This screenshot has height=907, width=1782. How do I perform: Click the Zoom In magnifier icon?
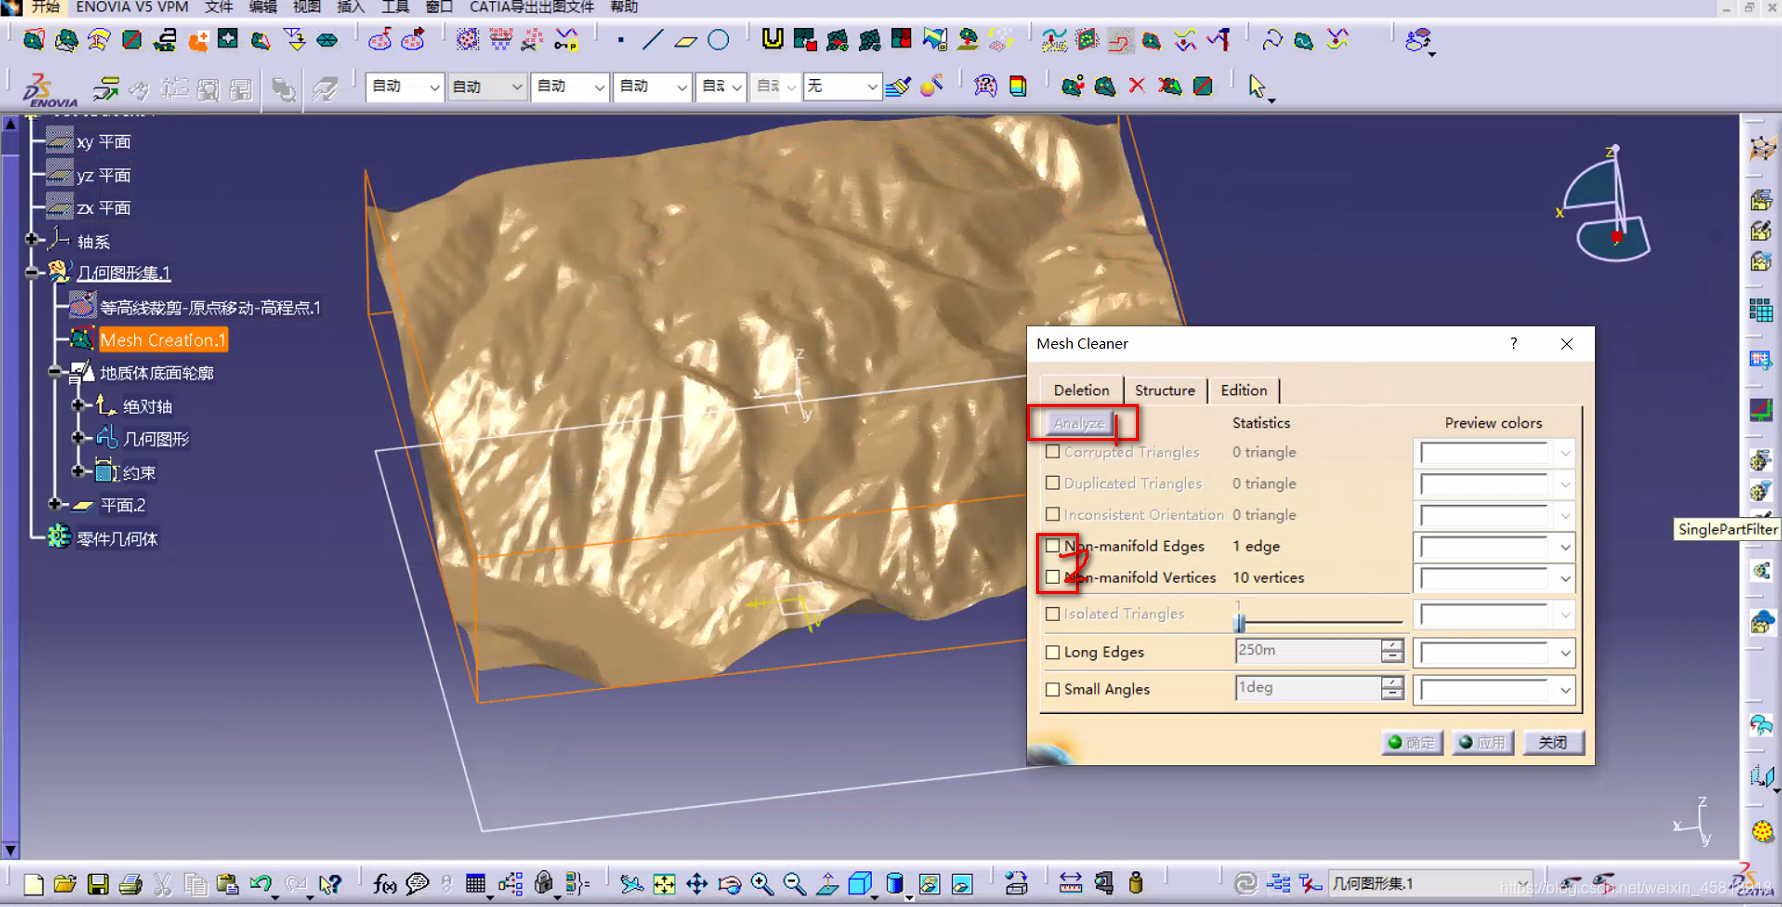click(x=762, y=884)
